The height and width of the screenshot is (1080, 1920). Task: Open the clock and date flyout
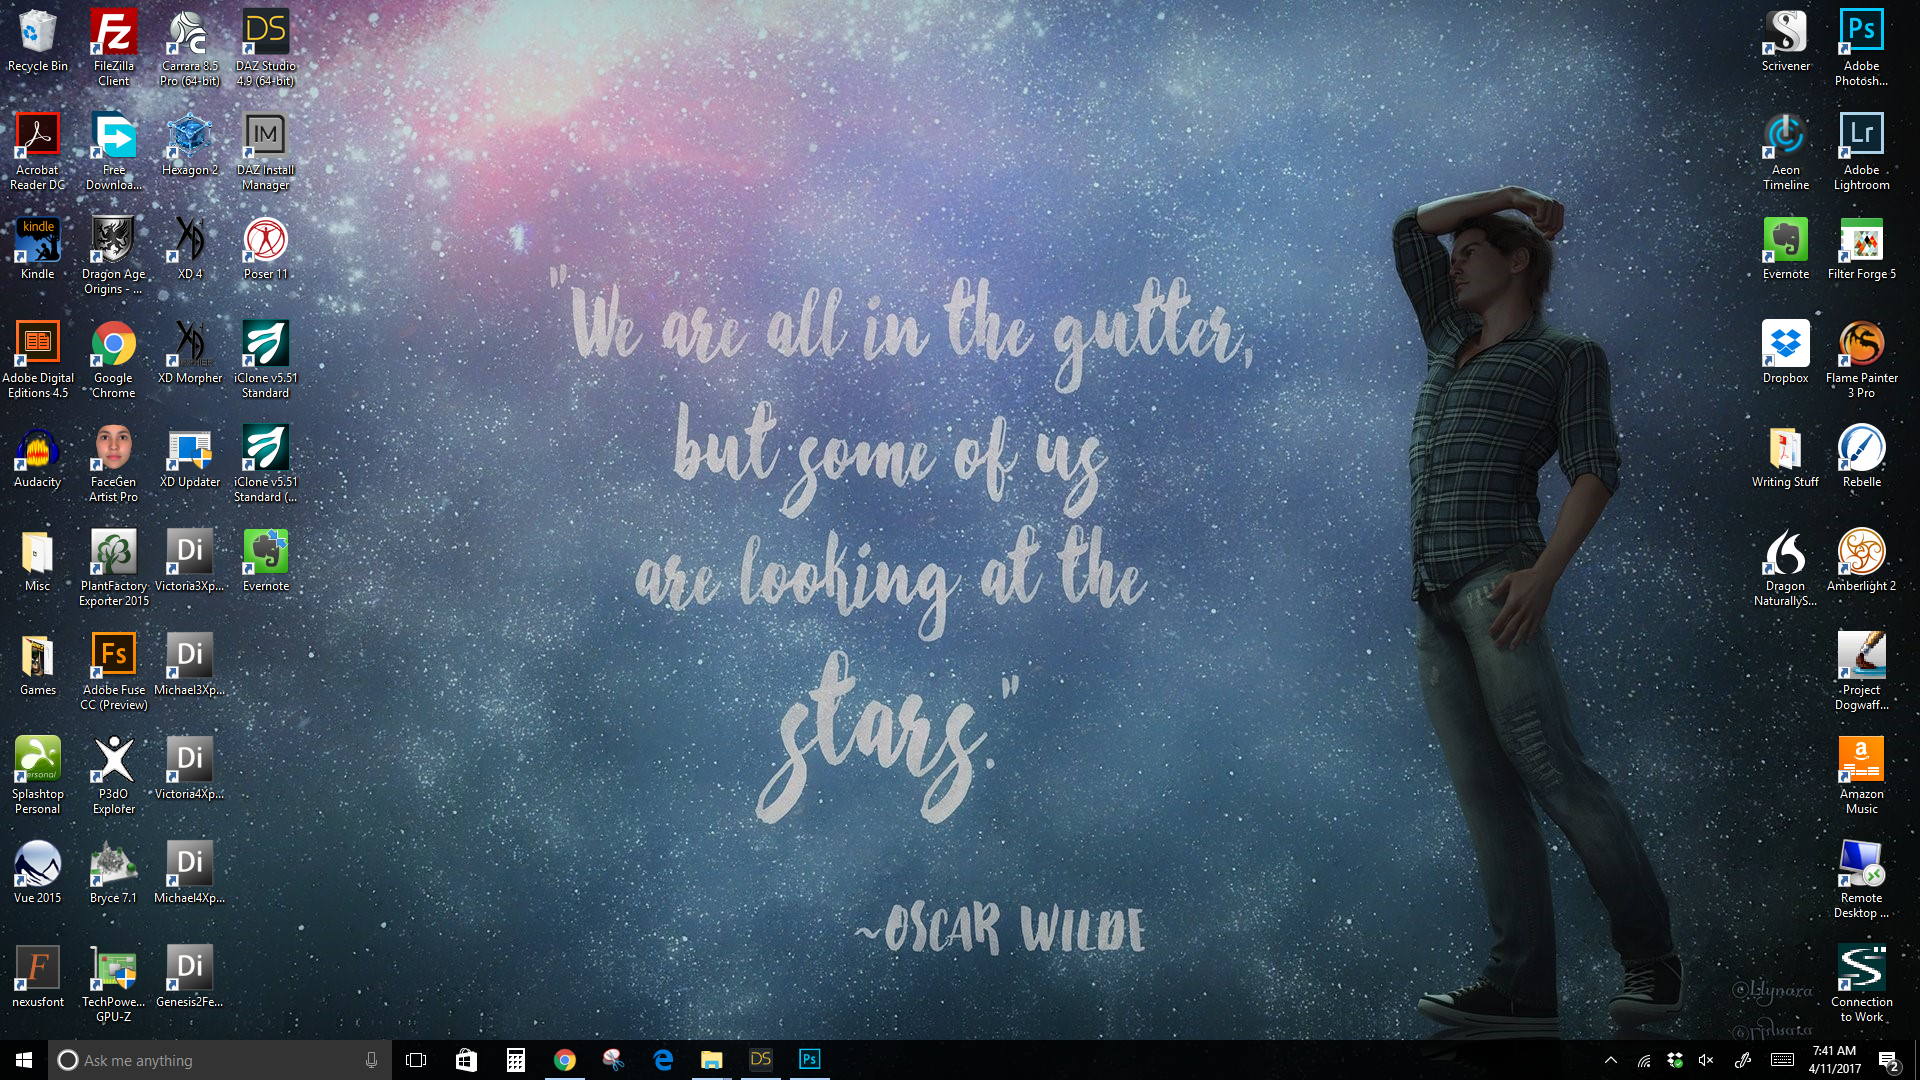[1834, 1060]
